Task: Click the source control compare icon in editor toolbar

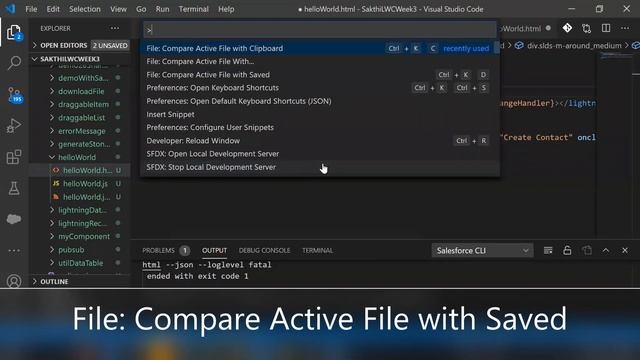Action: (x=587, y=28)
